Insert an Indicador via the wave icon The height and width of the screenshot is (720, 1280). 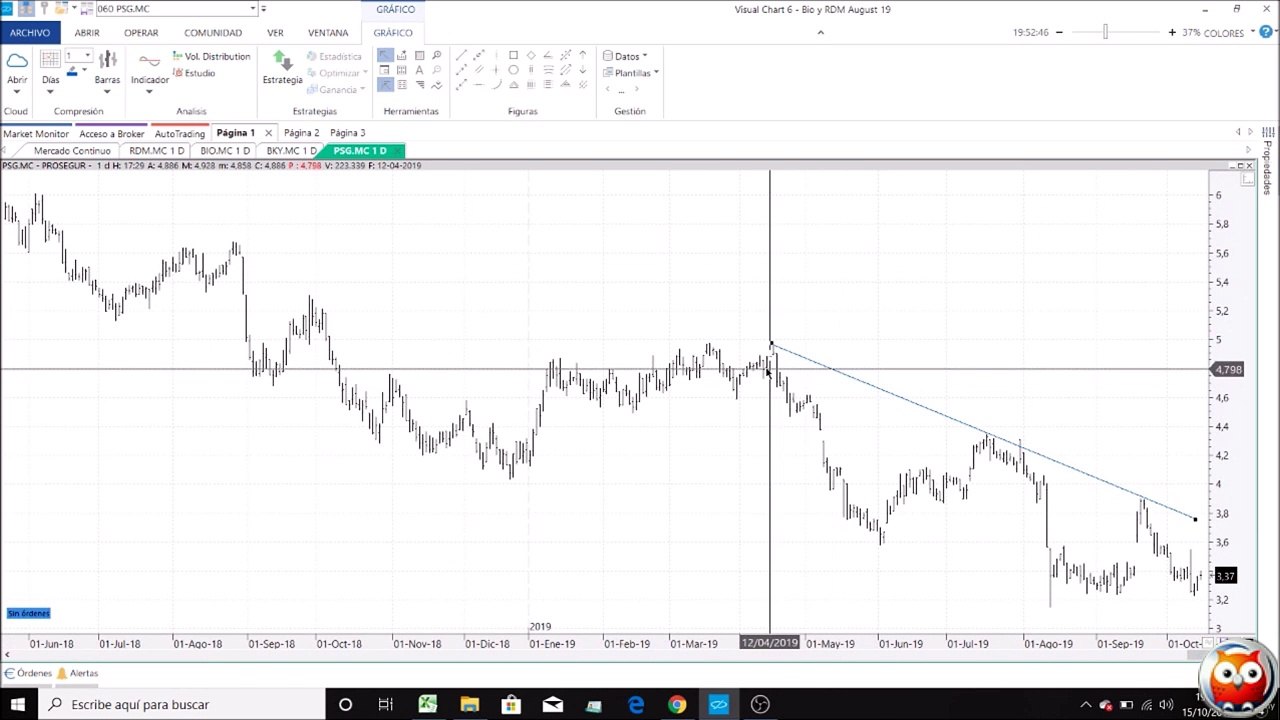(x=149, y=60)
